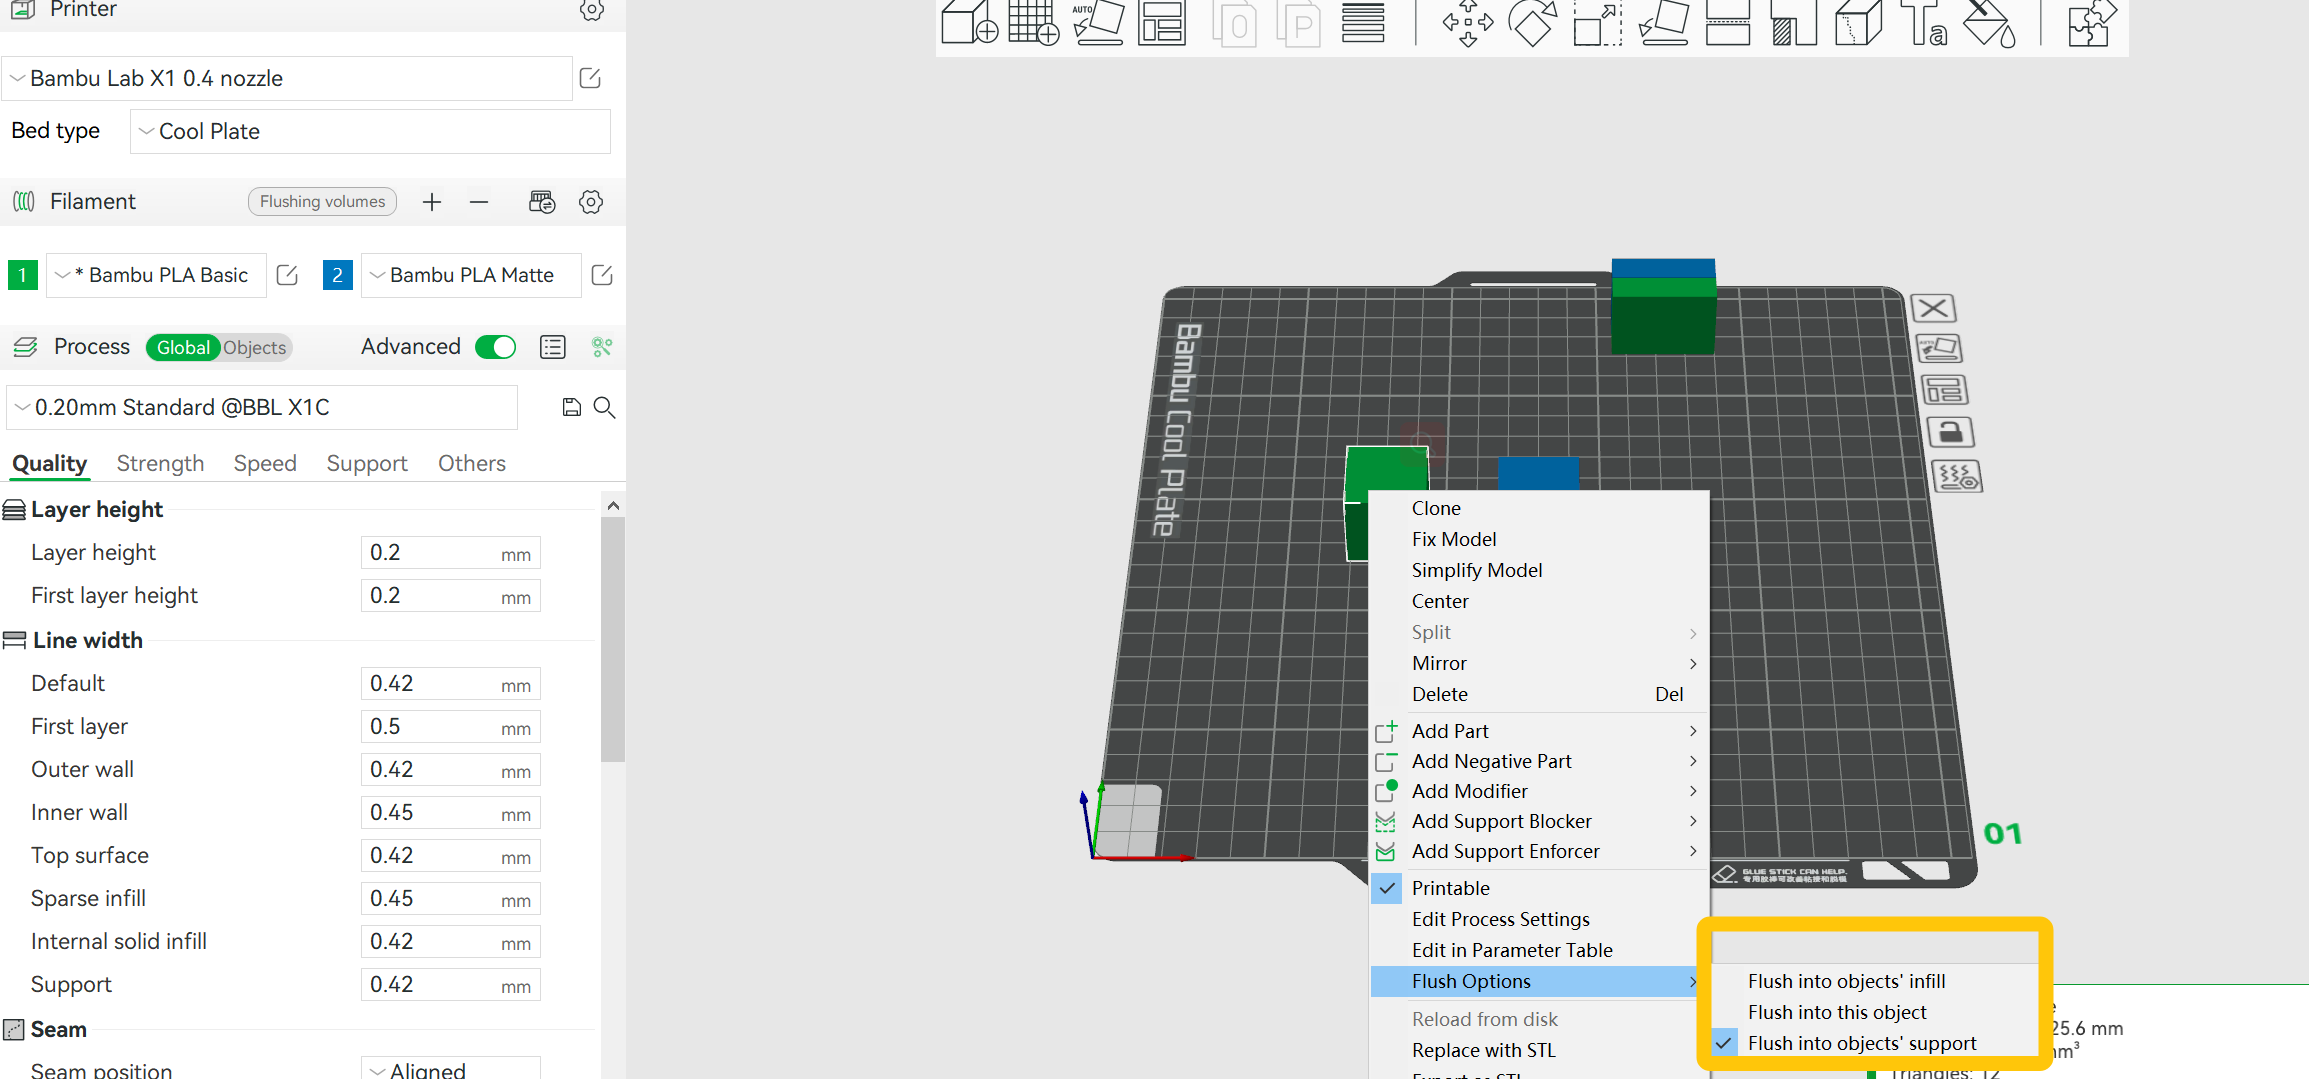Open the plate settings gear icon
Screen dimensions: 2309x1079
pyautogui.click(x=1957, y=476)
